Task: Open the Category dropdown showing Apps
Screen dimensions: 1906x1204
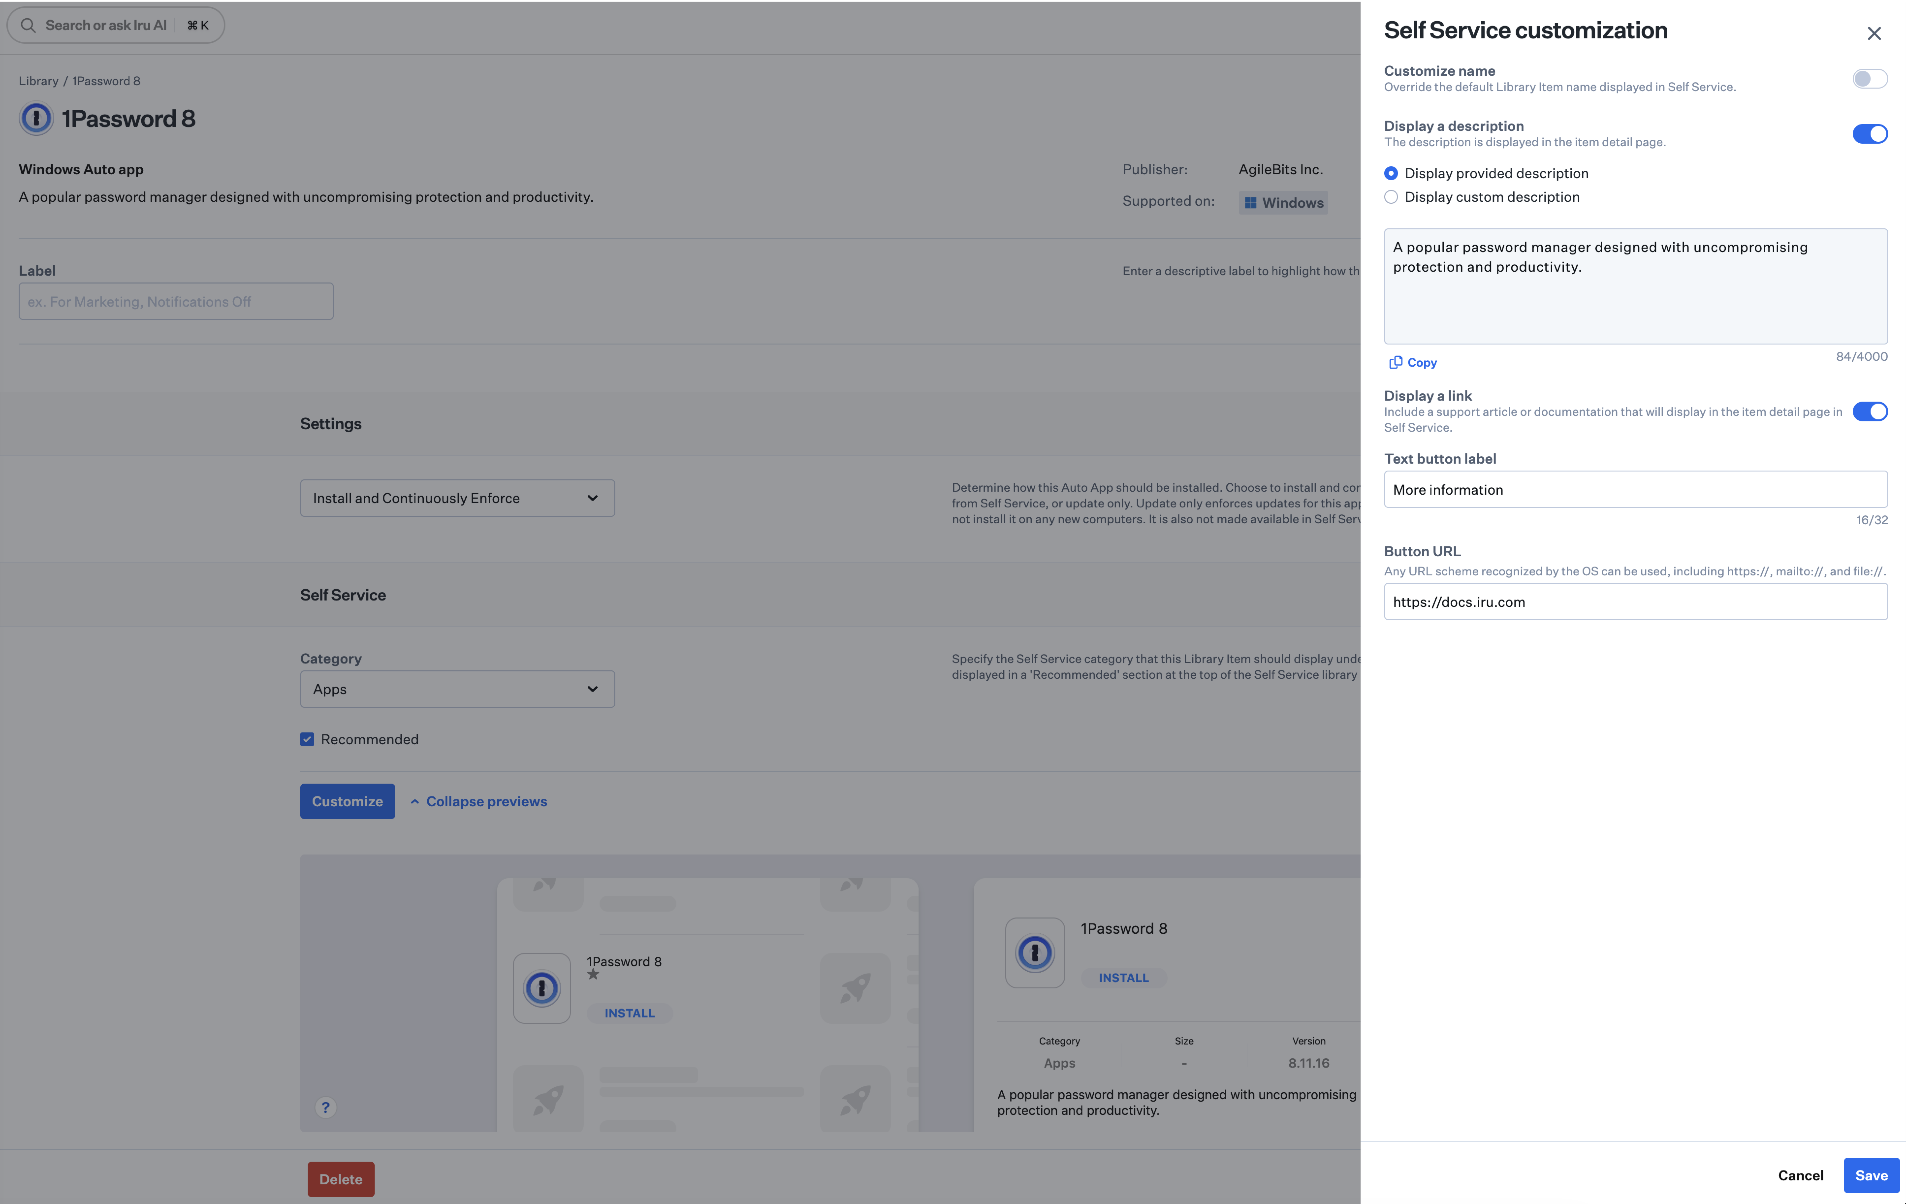Action: tap(456, 688)
